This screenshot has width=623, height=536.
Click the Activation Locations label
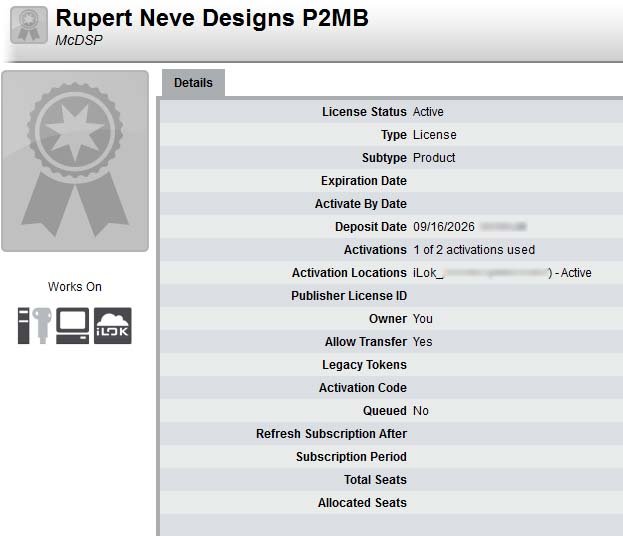coord(349,273)
